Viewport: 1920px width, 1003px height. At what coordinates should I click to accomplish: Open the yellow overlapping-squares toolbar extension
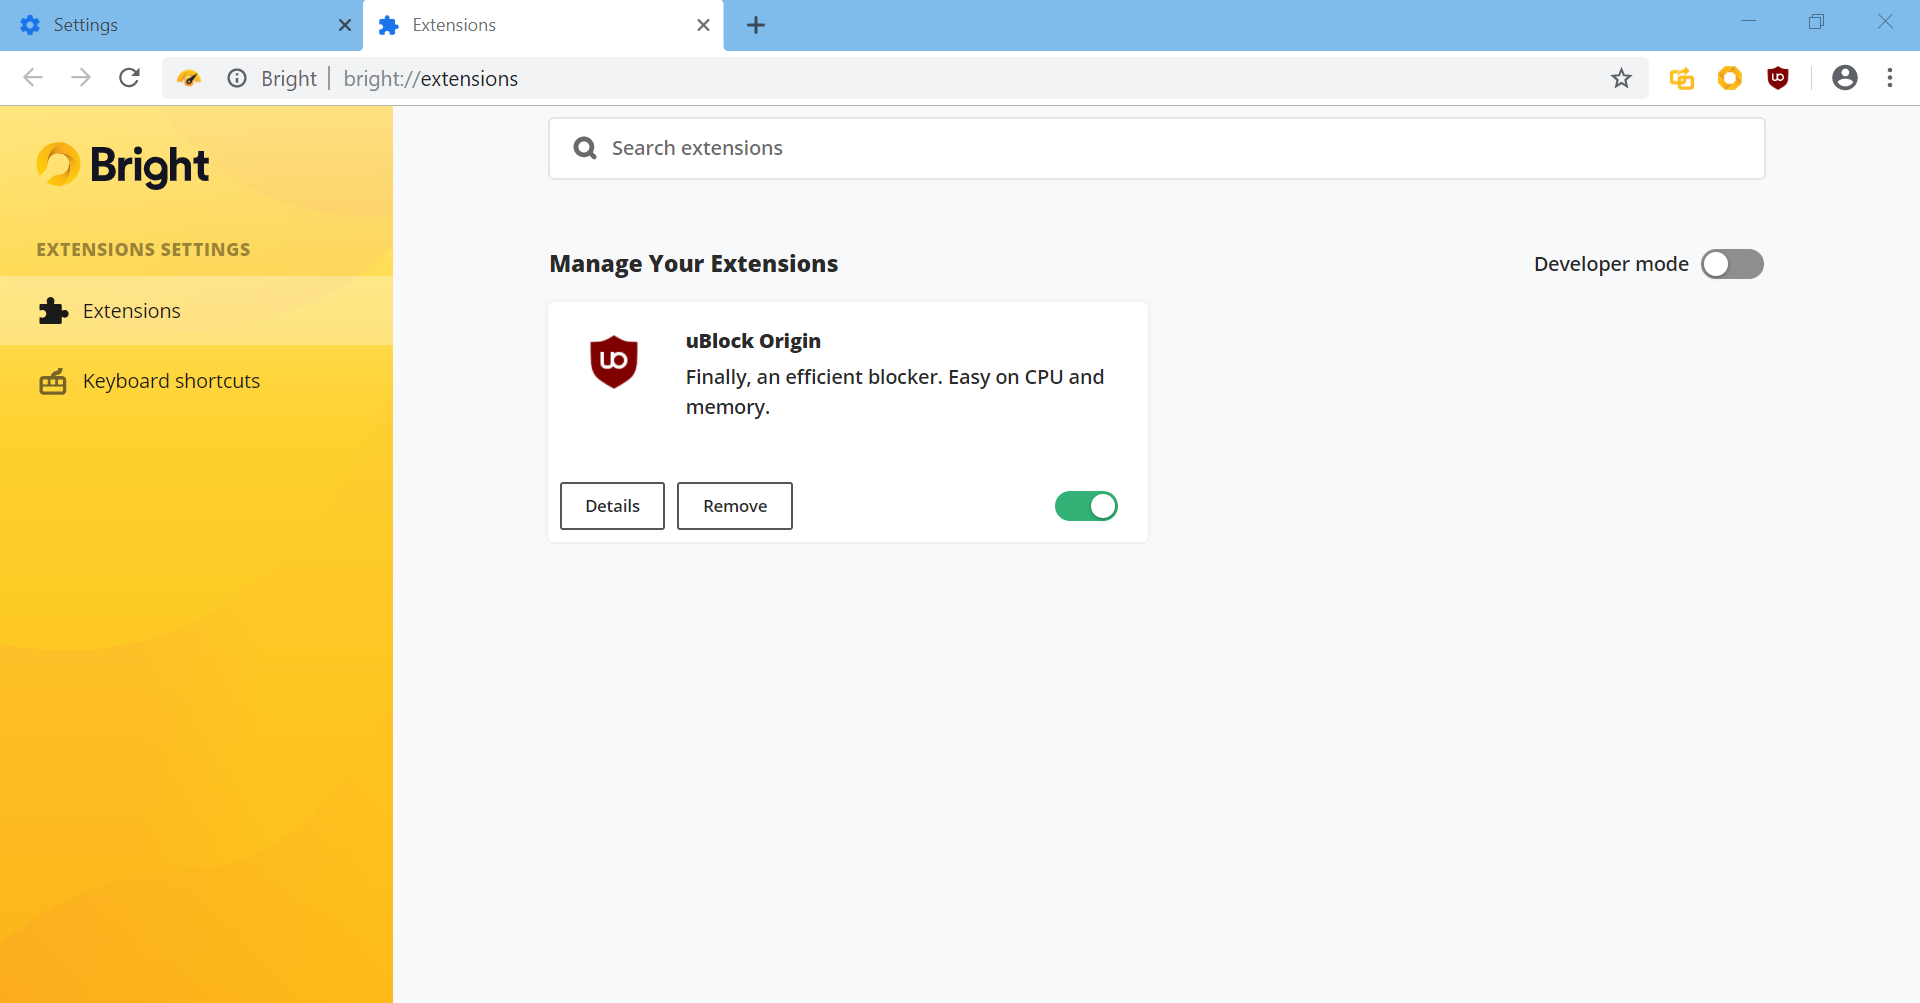(x=1682, y=78)
